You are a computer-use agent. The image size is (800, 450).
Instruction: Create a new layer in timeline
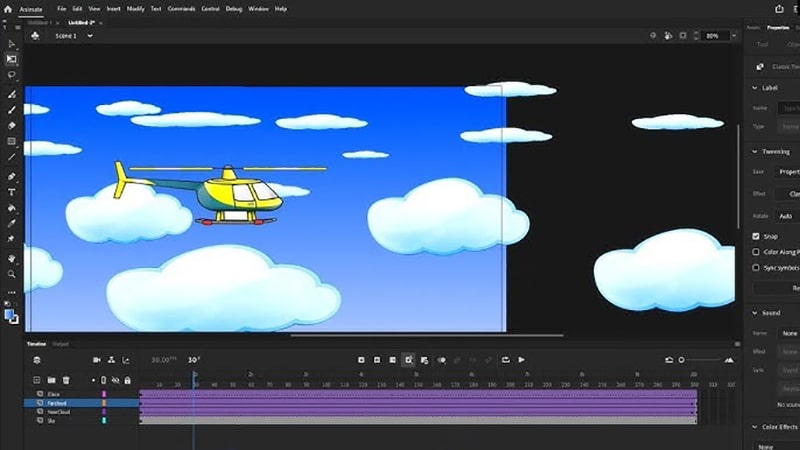click(x=37, y=380)
